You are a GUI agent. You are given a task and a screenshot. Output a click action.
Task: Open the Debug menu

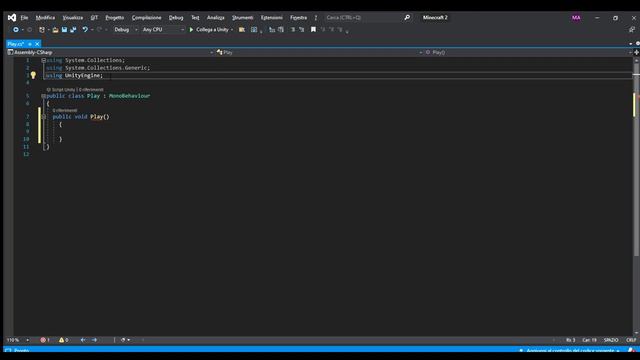176,18
